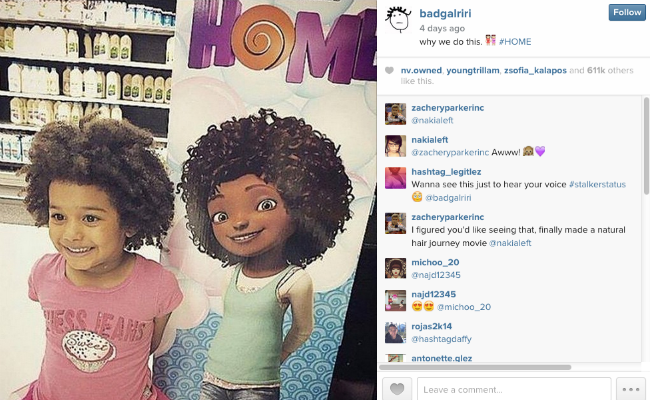Viewport: 650px width, 400px height.
Task: Click the small gray heart near likes
Action: [389, 70]
